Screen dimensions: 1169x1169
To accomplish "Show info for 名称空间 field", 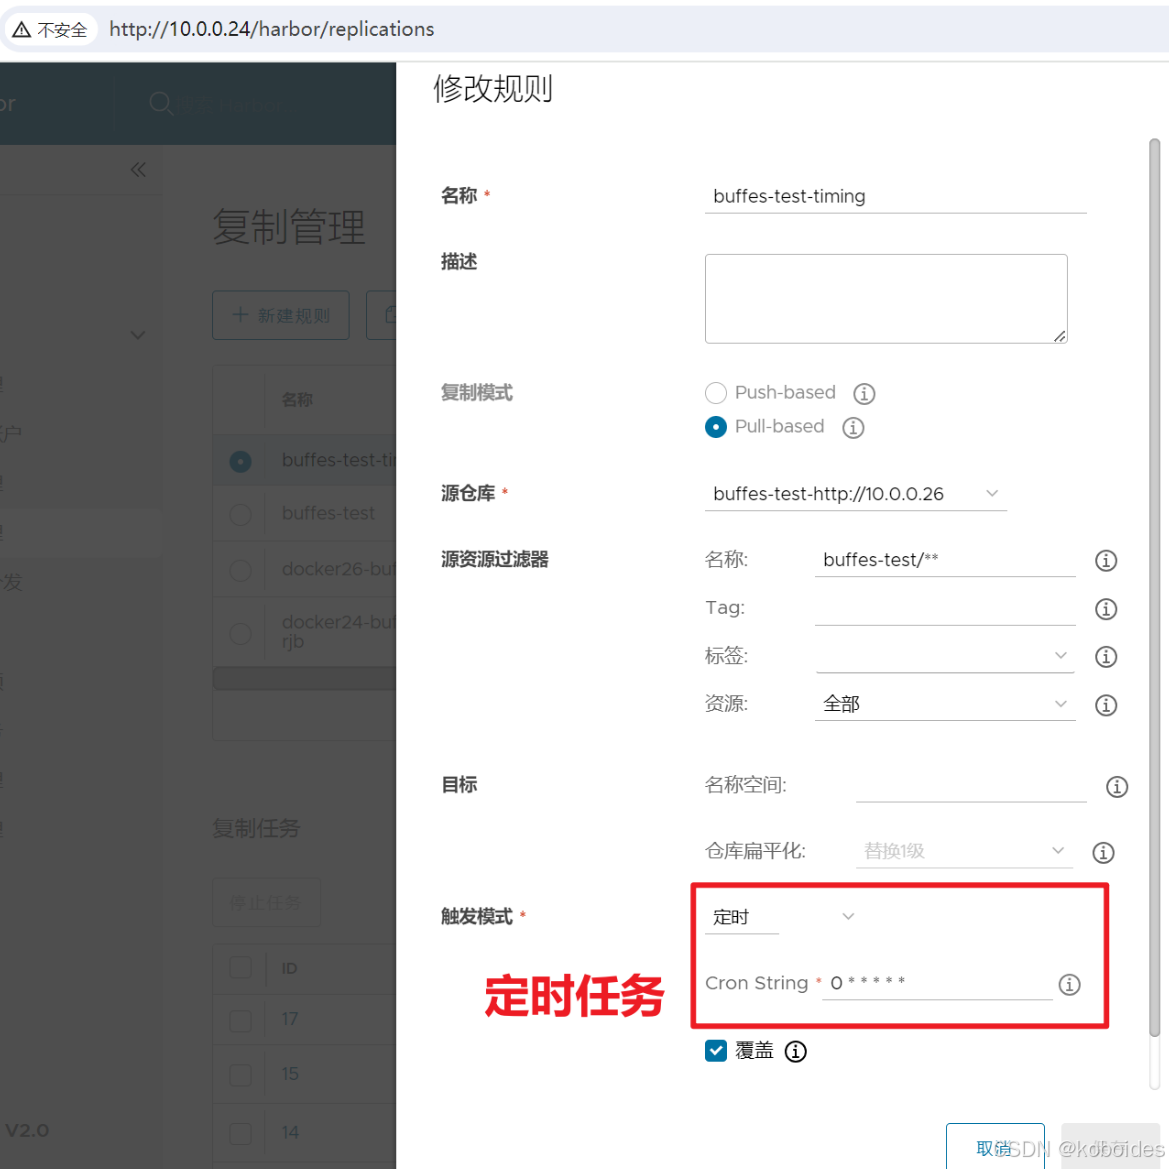I will (1116, 786).
